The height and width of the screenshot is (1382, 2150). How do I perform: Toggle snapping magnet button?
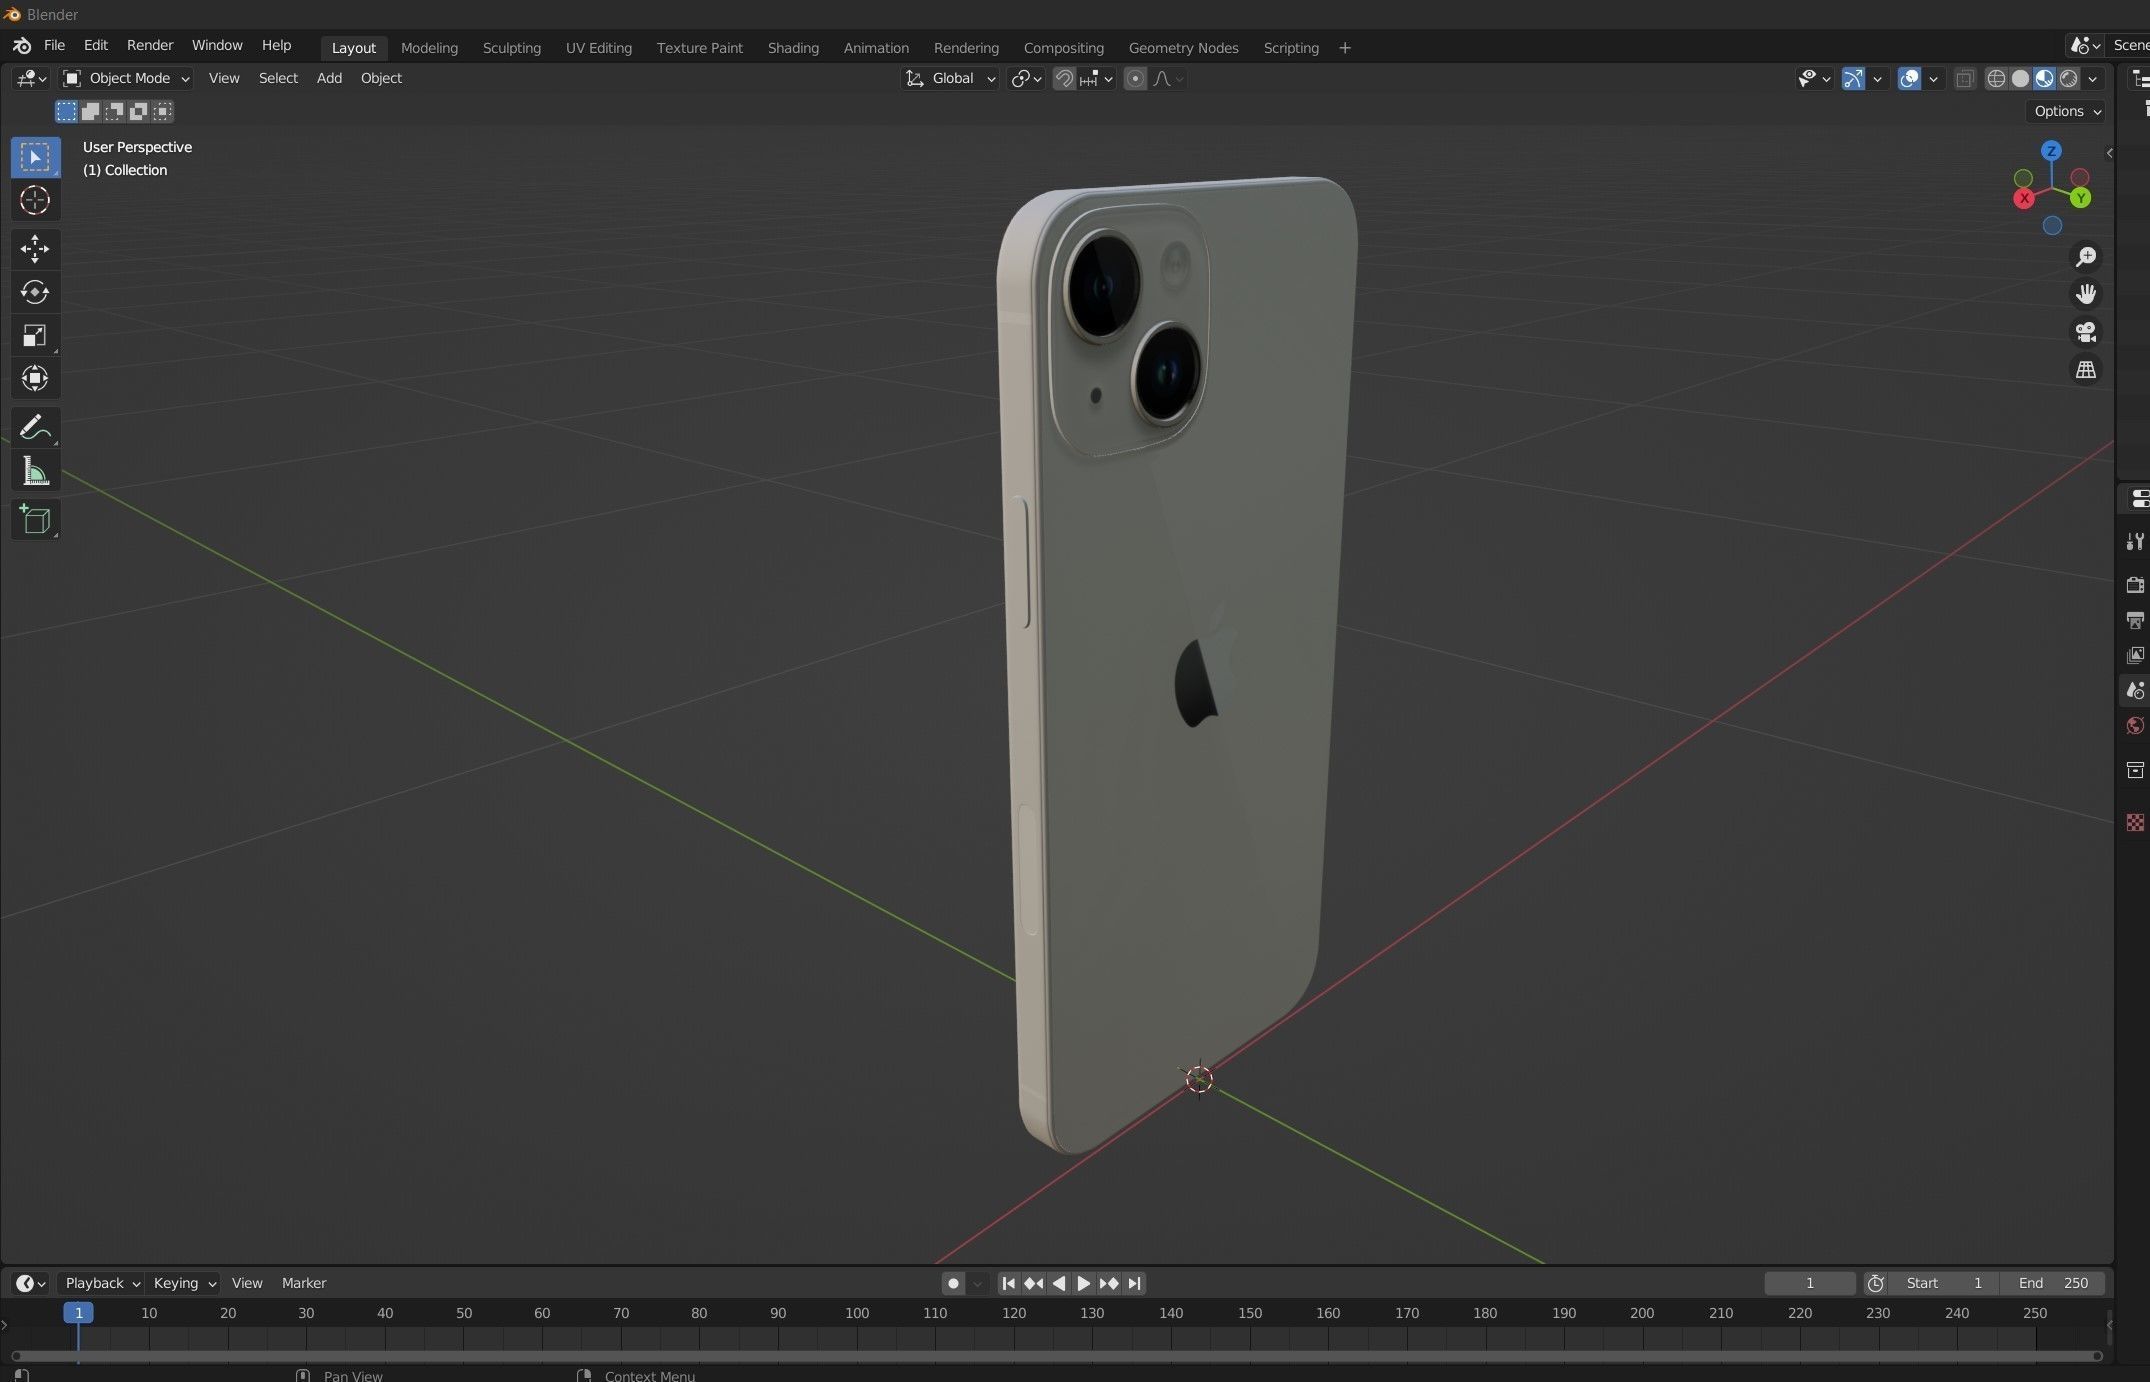click(x=1064, y=78)
